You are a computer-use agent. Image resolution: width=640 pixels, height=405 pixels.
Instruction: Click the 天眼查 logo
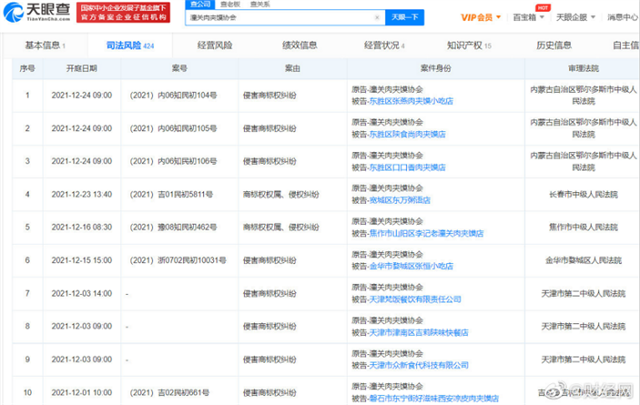pos(37,12)
